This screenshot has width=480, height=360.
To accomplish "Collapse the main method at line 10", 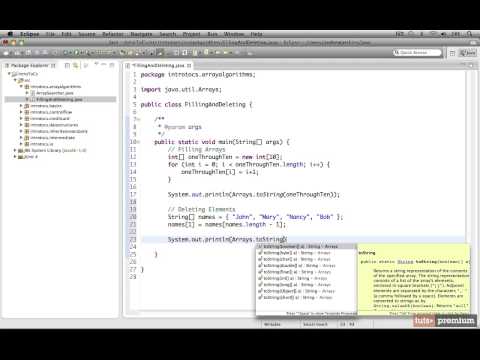I will (x=138, y=142).
